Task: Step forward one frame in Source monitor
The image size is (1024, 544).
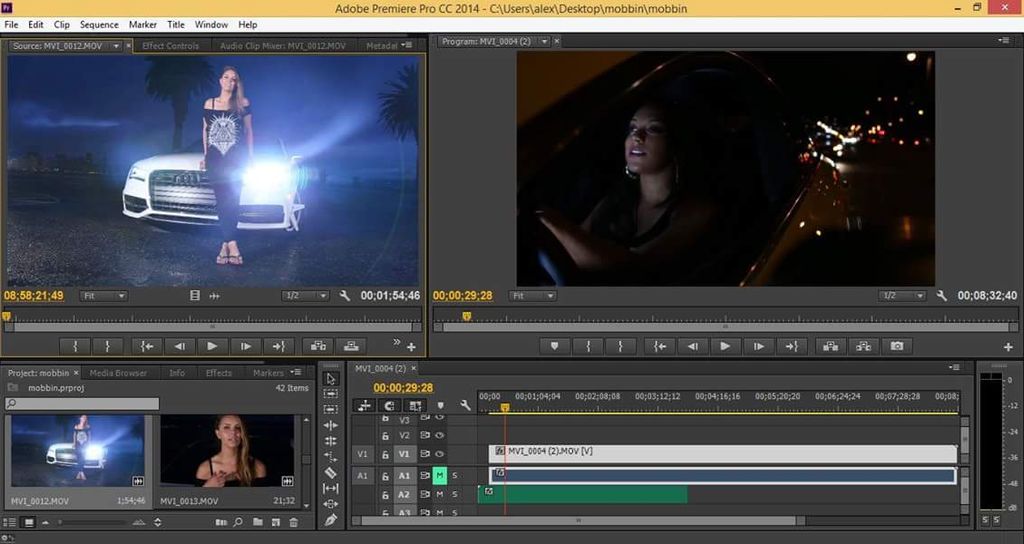Action: pos(246,346)
